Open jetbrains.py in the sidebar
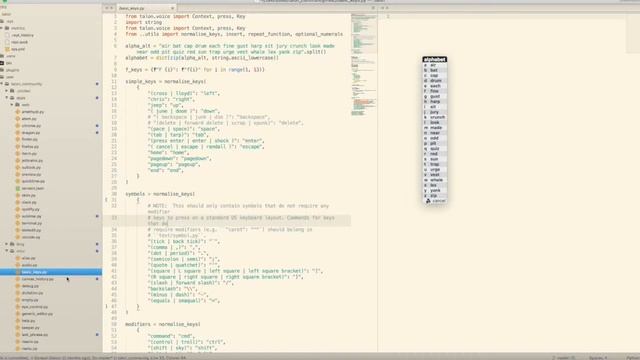Image resolution: width=640 pixels, height=360 pixels. tap(32, 160)
